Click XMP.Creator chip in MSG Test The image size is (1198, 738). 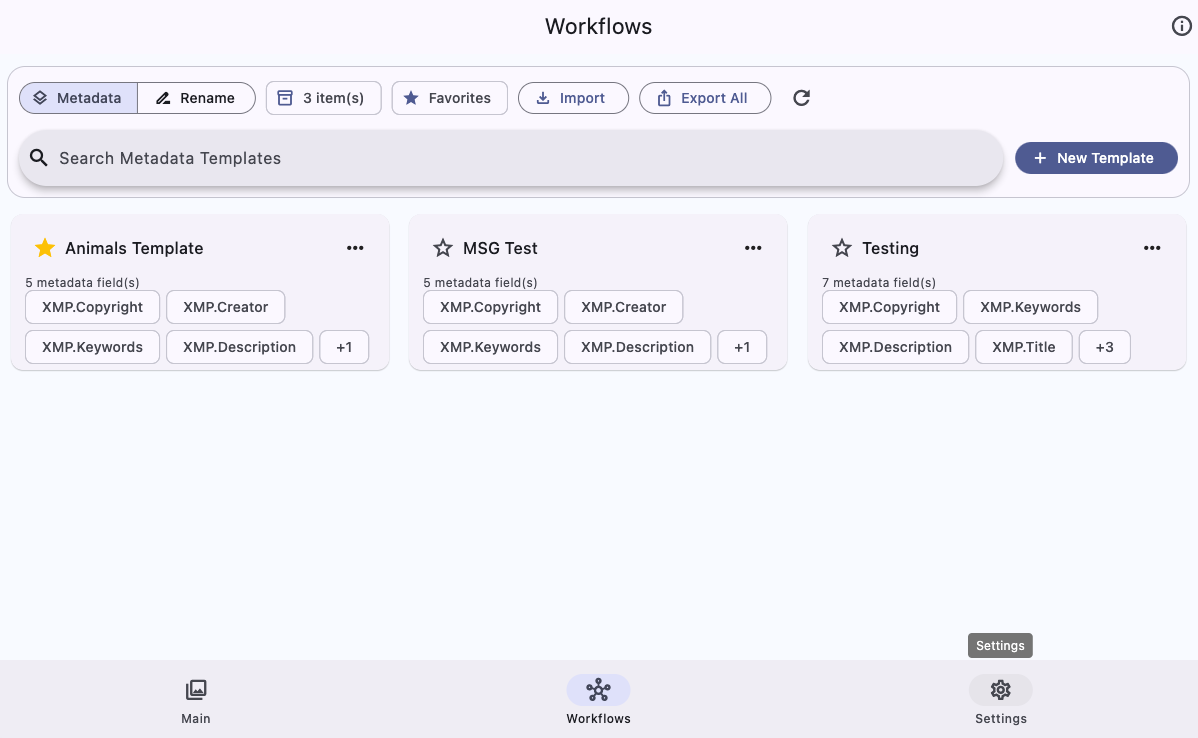click(x=623, y=307)
